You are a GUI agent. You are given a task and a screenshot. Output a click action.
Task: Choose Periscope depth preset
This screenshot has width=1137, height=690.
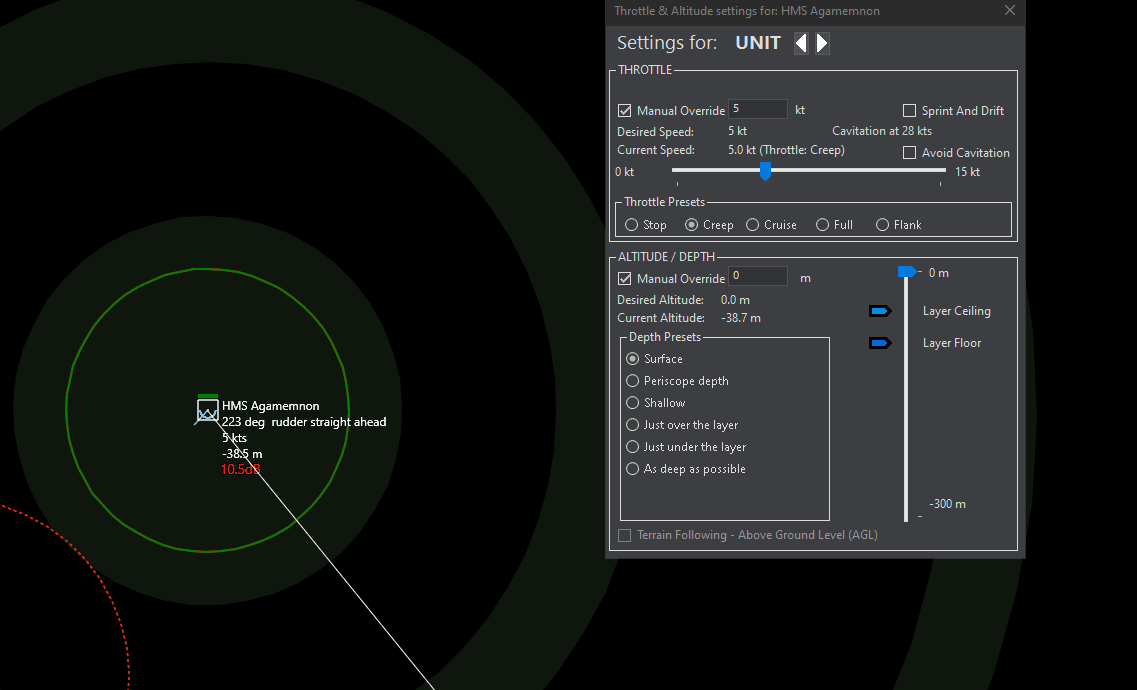click(632, 381)
